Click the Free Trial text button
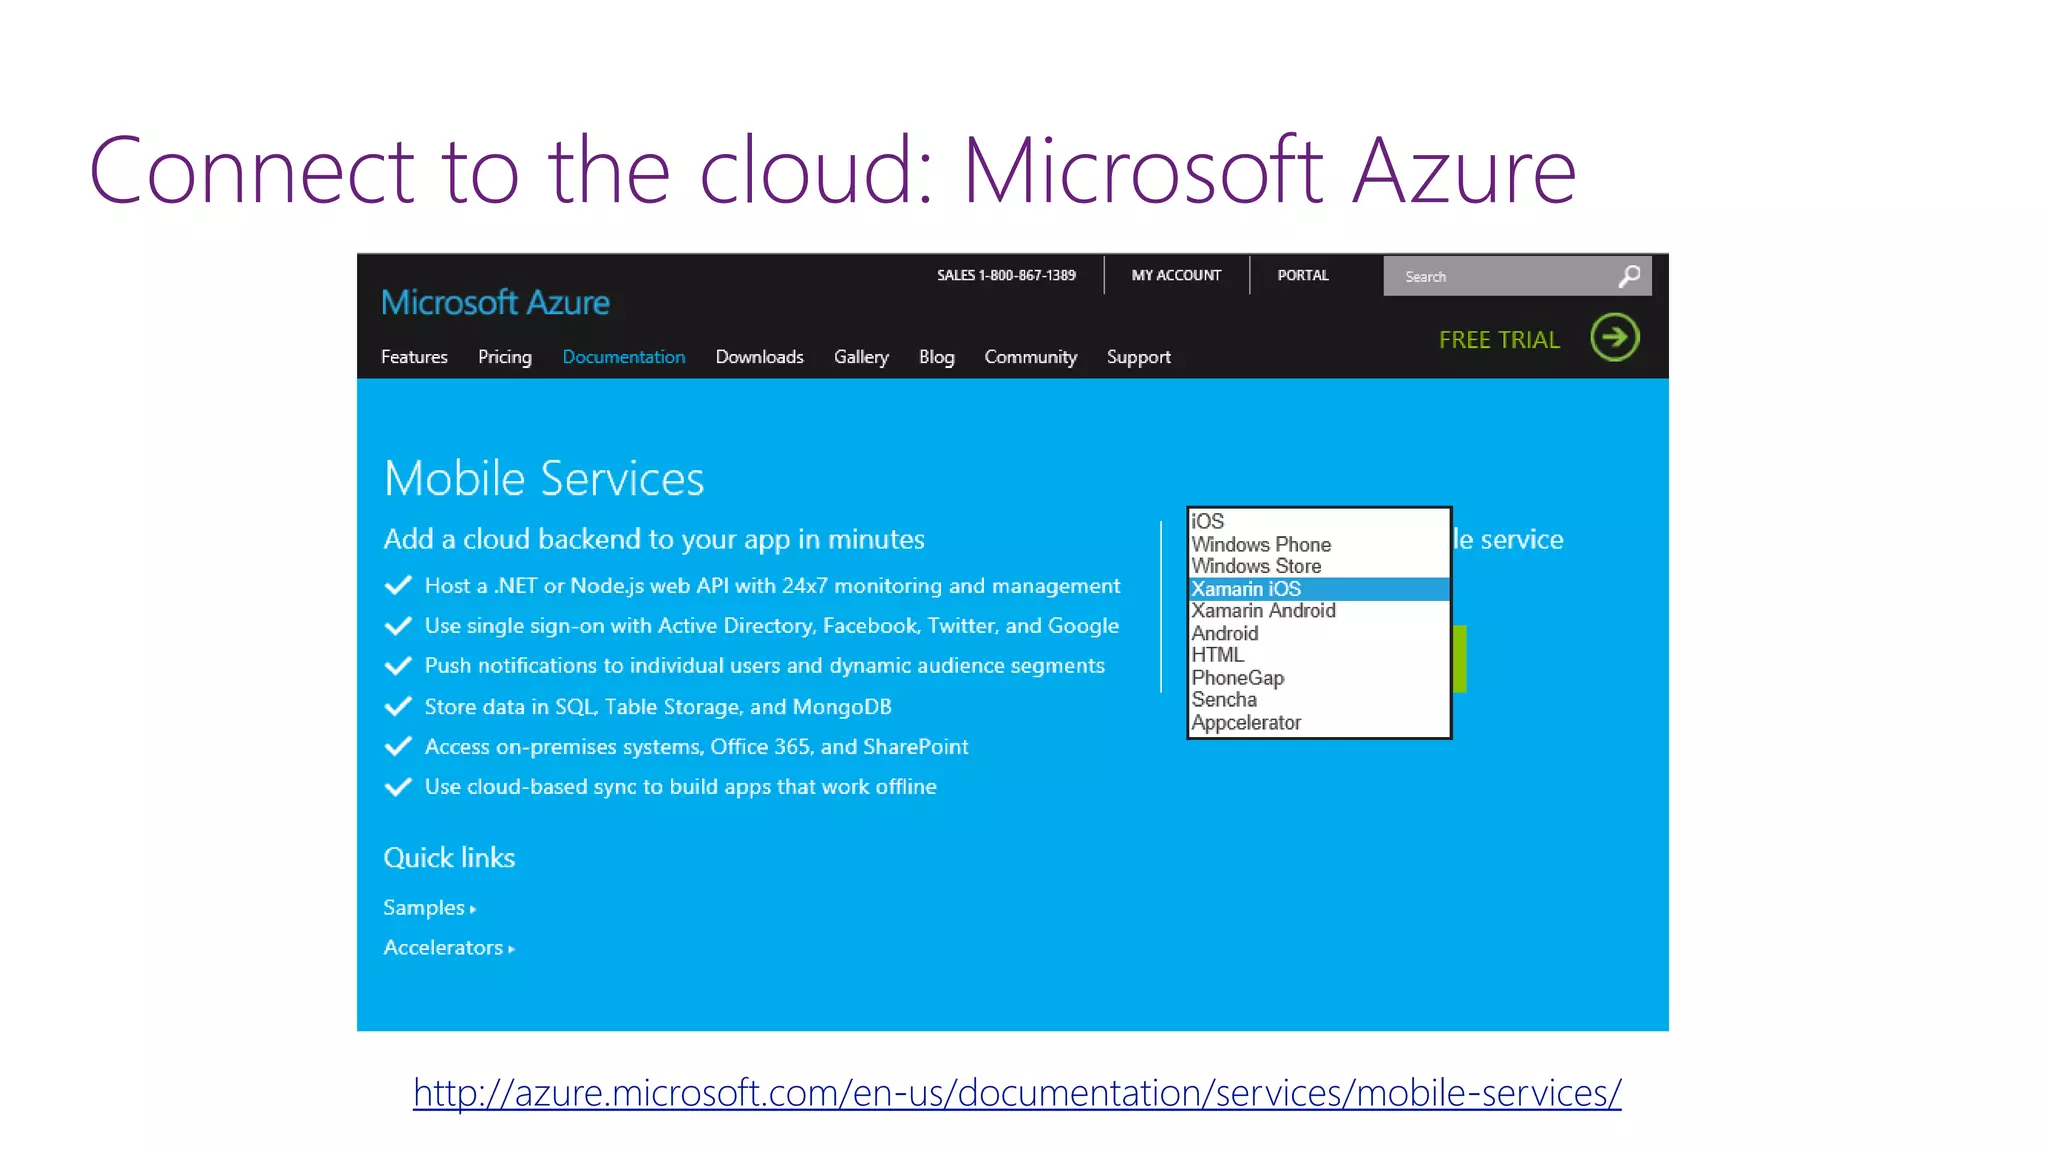This screenshot has width=2048, height=1152. point(1499,340)
